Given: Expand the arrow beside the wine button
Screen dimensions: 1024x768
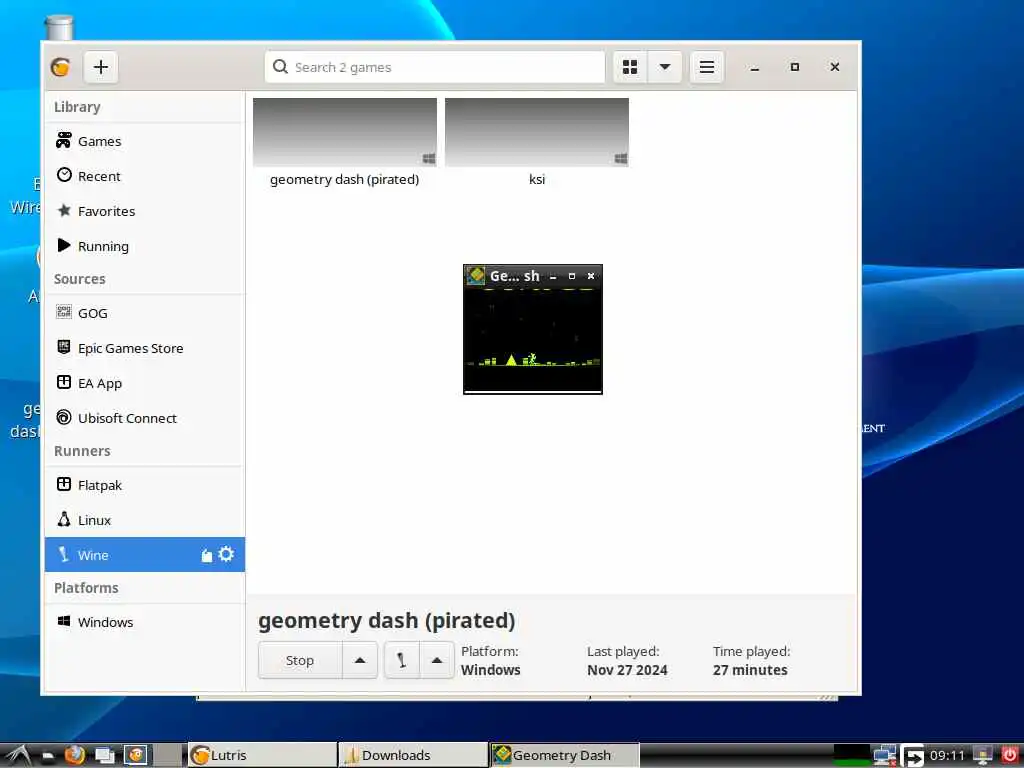Looking at the screenshot, I should click(x=437, y=660).
